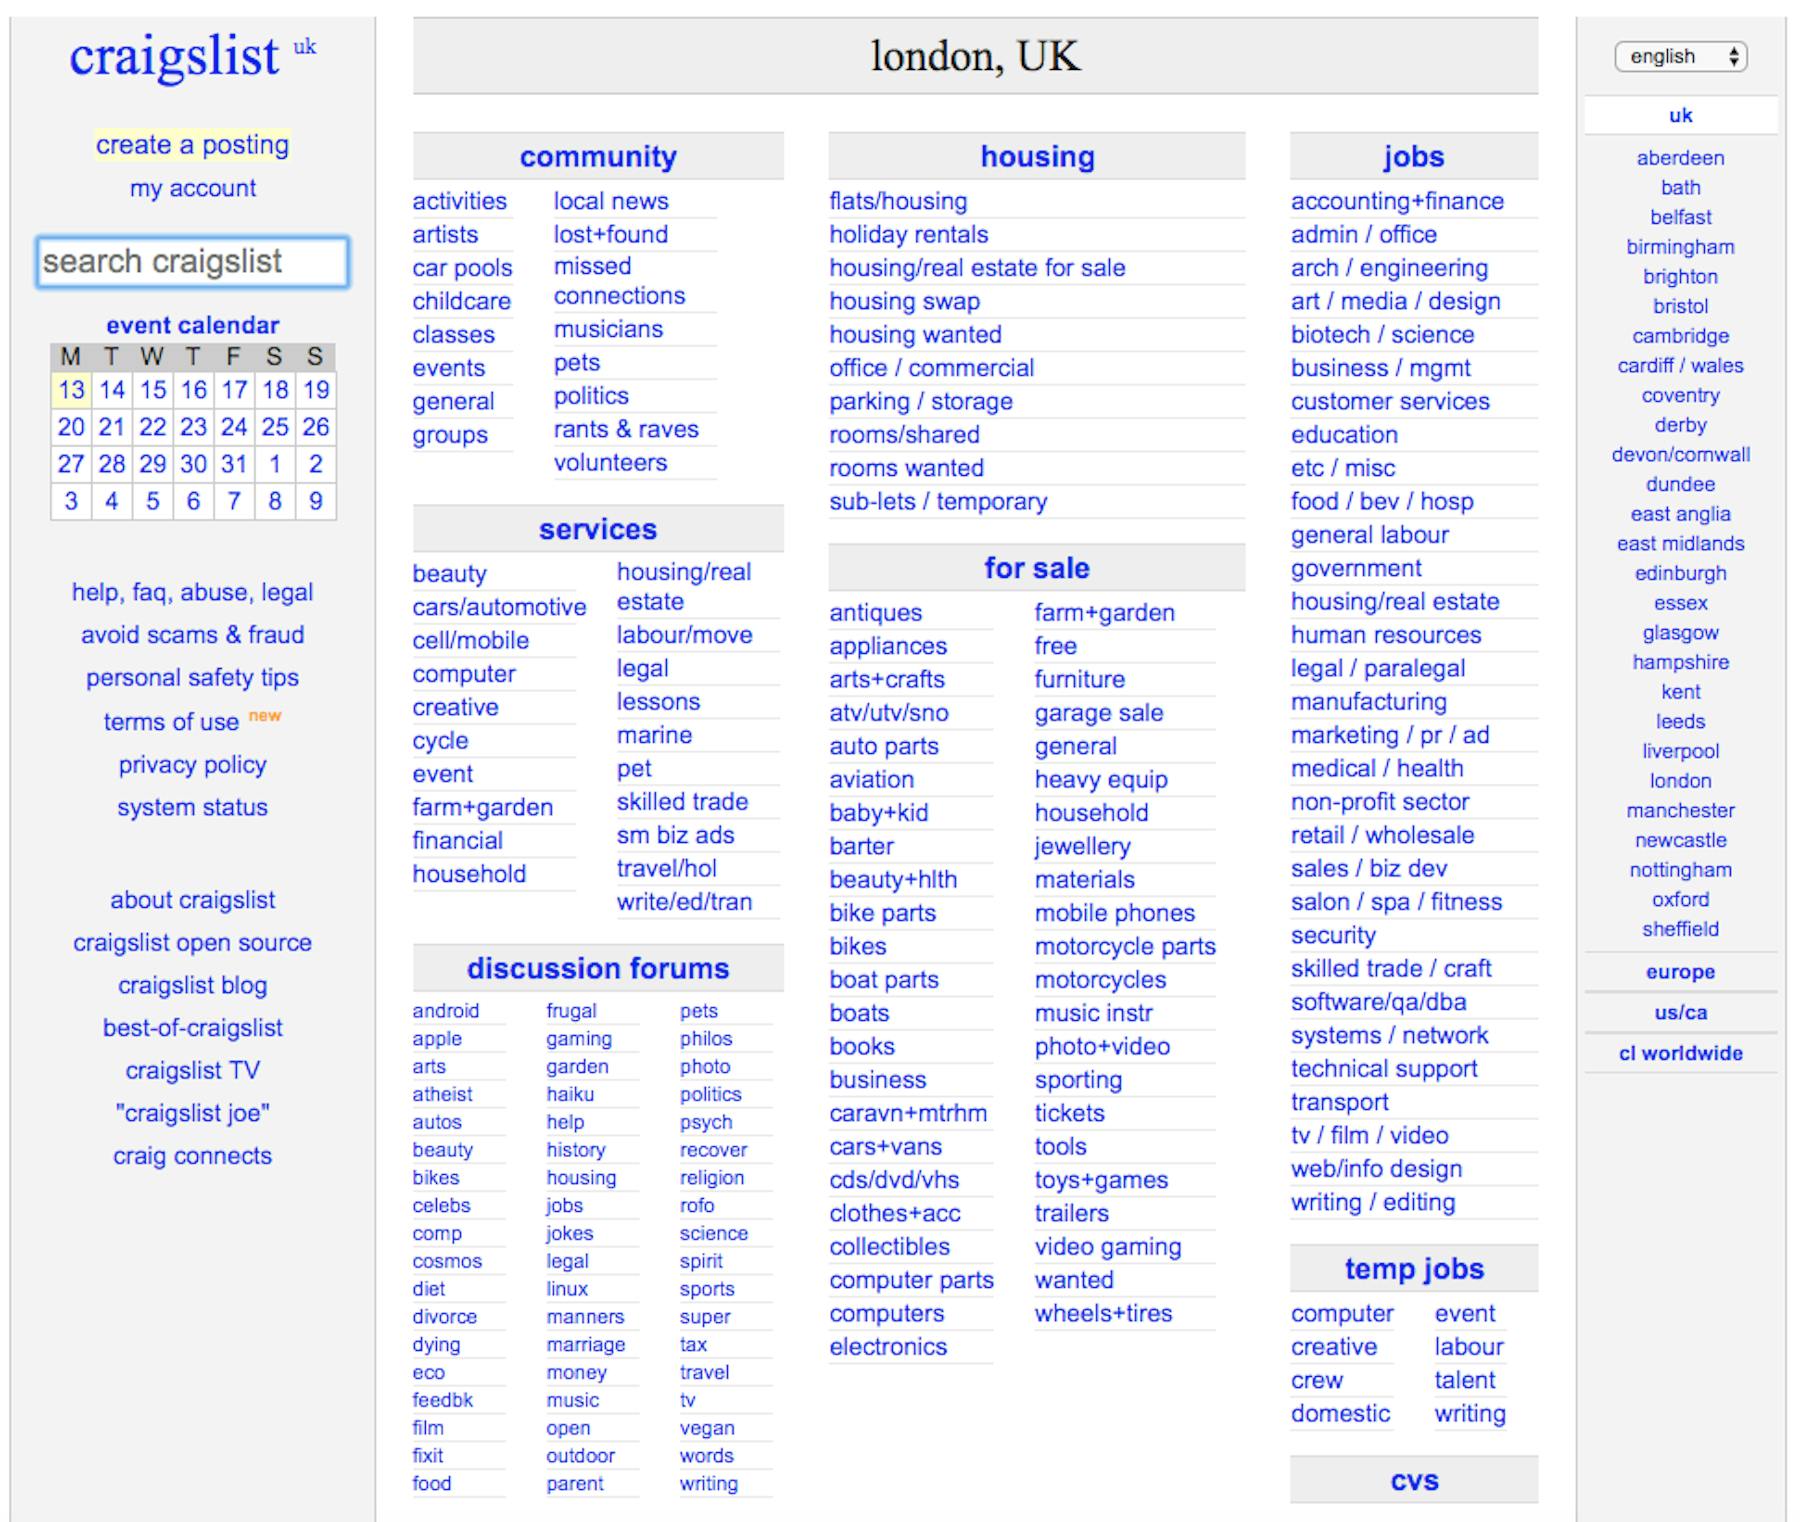Select day 25 in event calendar
Image resolution: width=1800 pixels, height=1522 pixels.
tap(275, 427)
